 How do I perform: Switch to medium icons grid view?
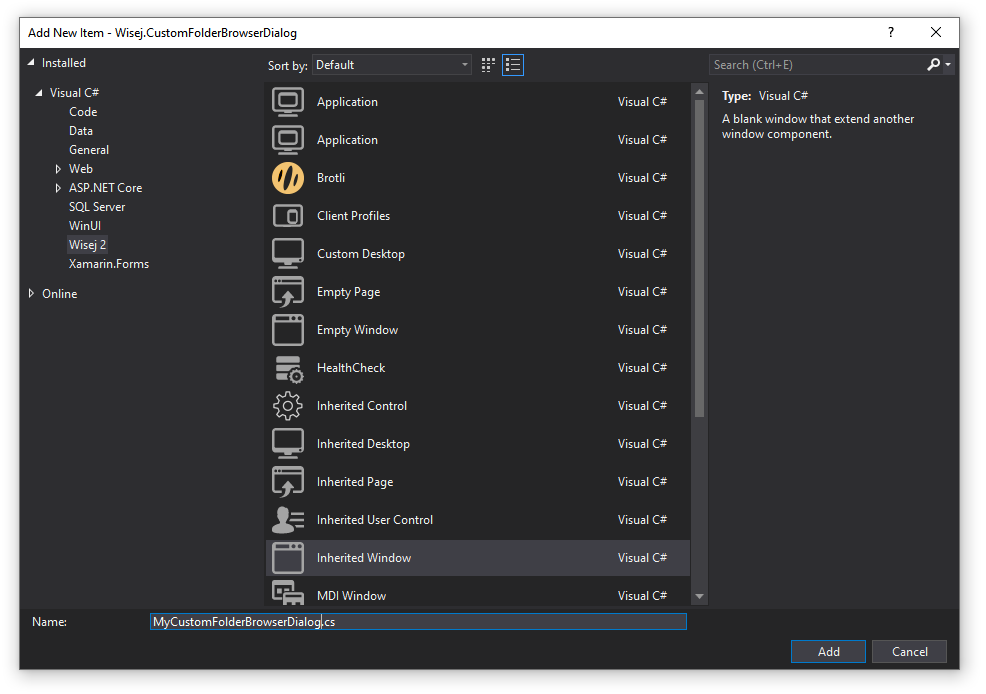coord(488,65)
